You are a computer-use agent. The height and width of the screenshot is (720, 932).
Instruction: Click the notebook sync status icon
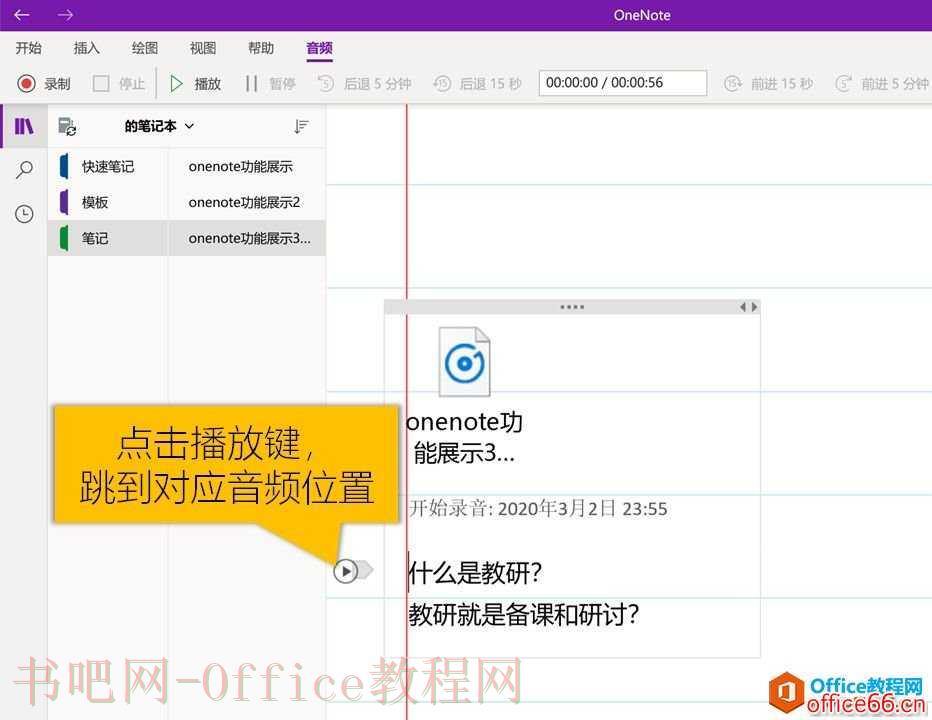pos(67,126)
